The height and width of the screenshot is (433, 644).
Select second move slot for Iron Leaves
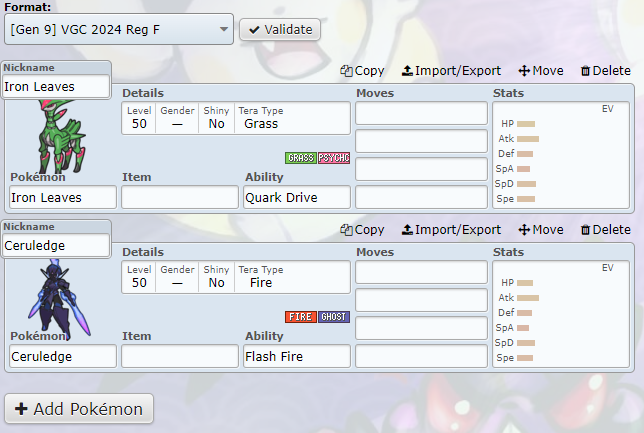pyautogui.click(x=421, y=141)
